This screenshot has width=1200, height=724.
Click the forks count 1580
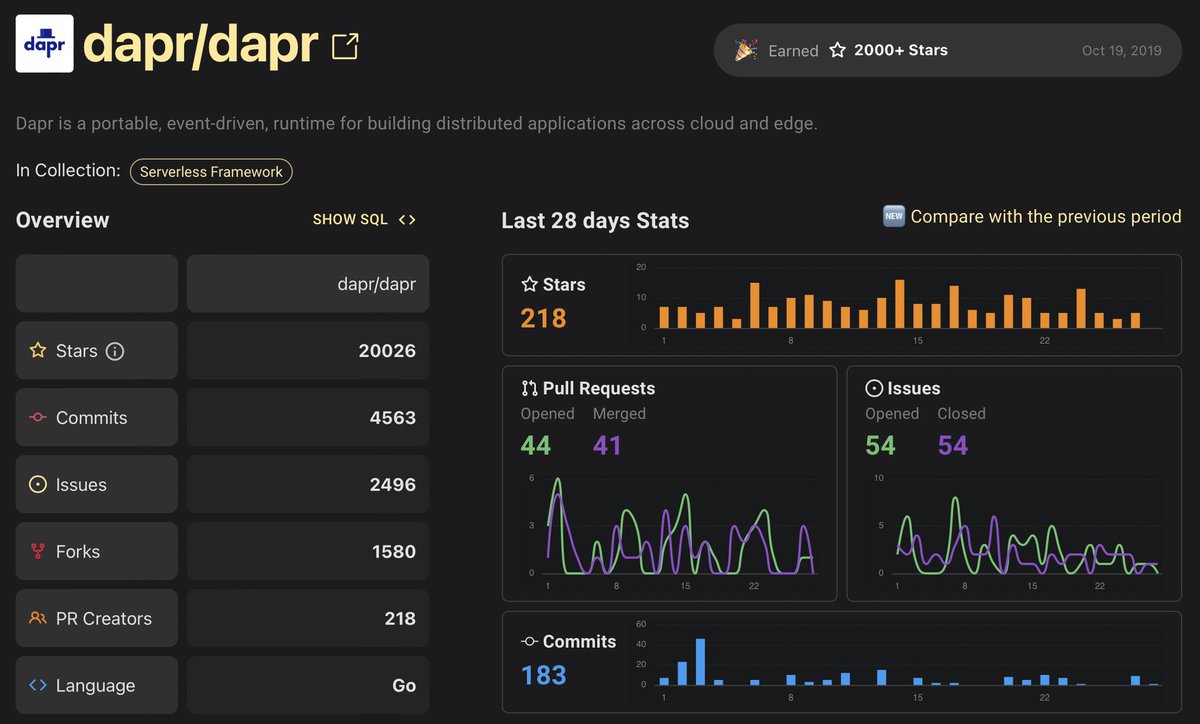click(393, 551)
